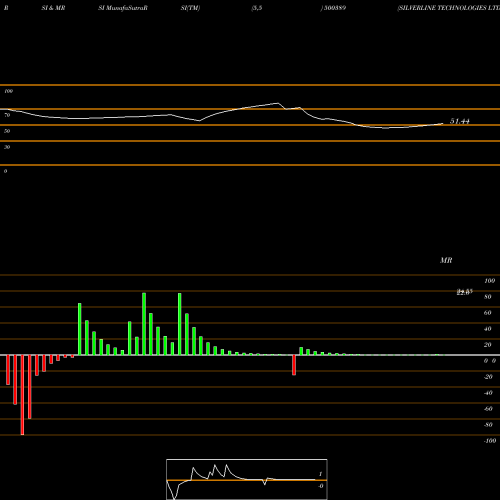
Task: Click the SI MunafaSutraR header label
Action: [123, 8]
